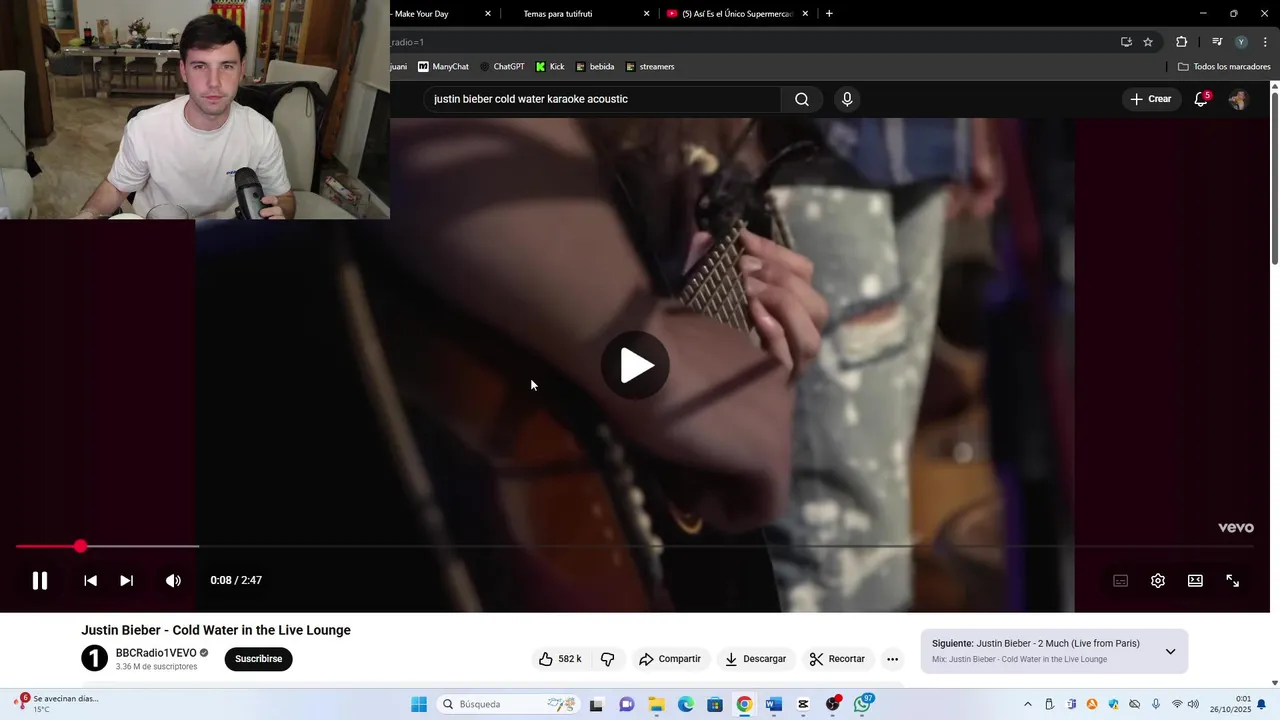Screen dimensions: 1280x720
Task: Open the bebida bookmarks folder
Action: 595,67
